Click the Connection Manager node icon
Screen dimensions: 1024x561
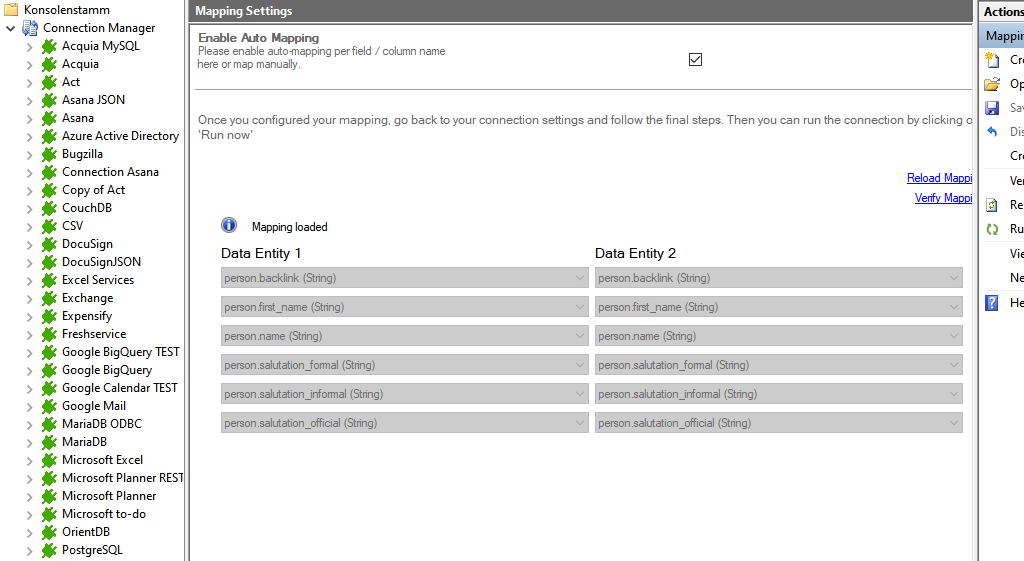[x=31, y=28]
